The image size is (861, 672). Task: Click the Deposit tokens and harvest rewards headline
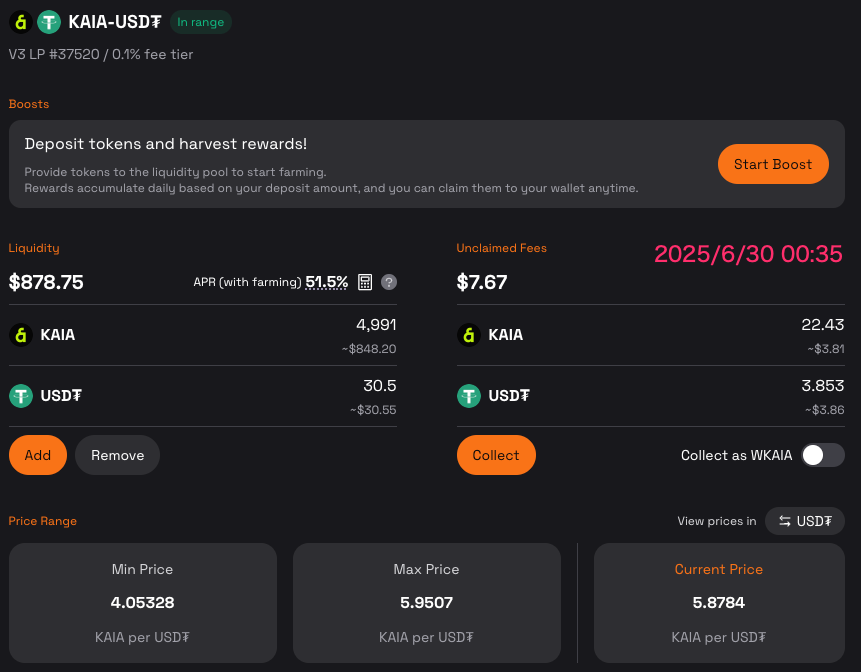[x=166, y=144]
